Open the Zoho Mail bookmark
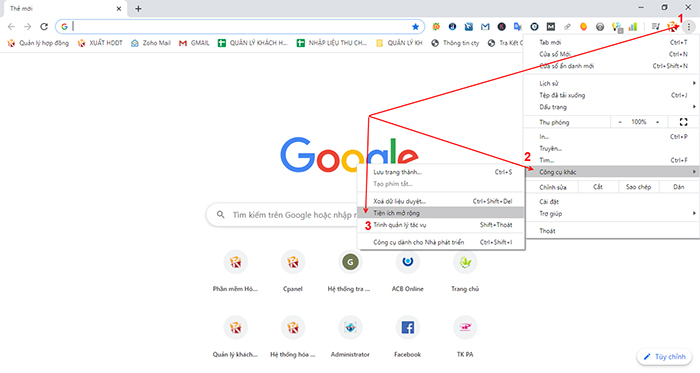Viewport: 700px width, 373px height. [x=150, y=43]
